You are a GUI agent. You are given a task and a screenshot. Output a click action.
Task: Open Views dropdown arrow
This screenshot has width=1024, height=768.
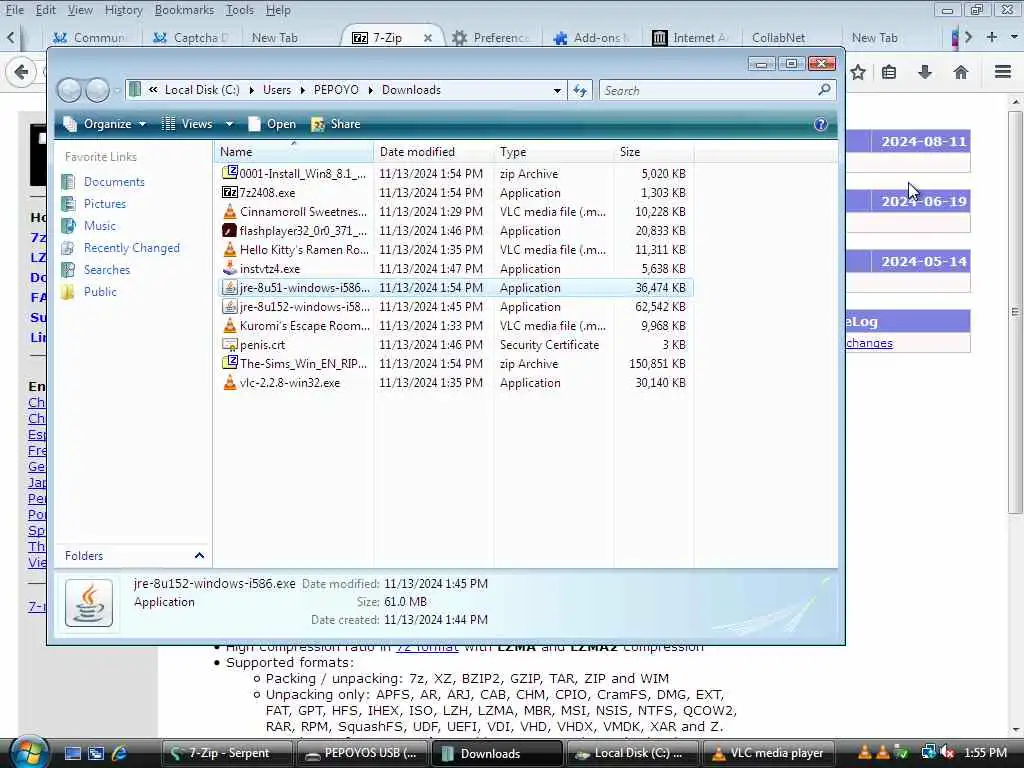pyautogui.click(x=229, y=124)
